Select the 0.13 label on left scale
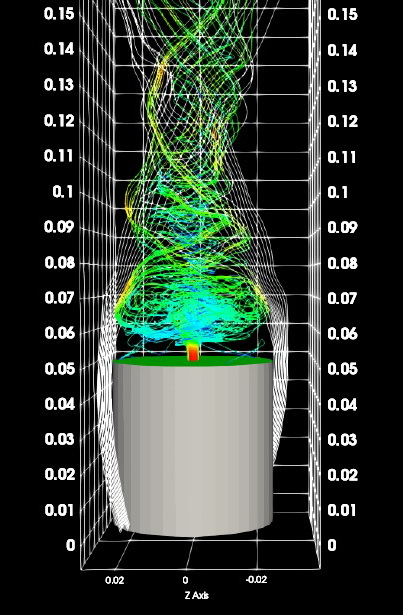Viewport: 403px width, 615px height. [x=59, y=85]
